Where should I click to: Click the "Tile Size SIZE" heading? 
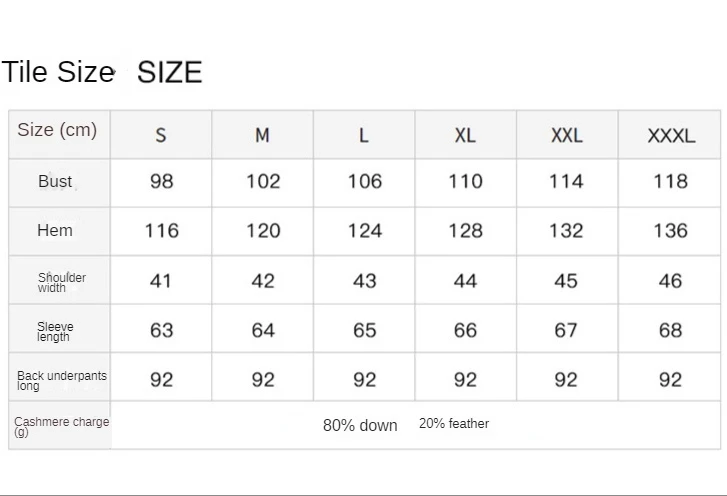[102, 72]
